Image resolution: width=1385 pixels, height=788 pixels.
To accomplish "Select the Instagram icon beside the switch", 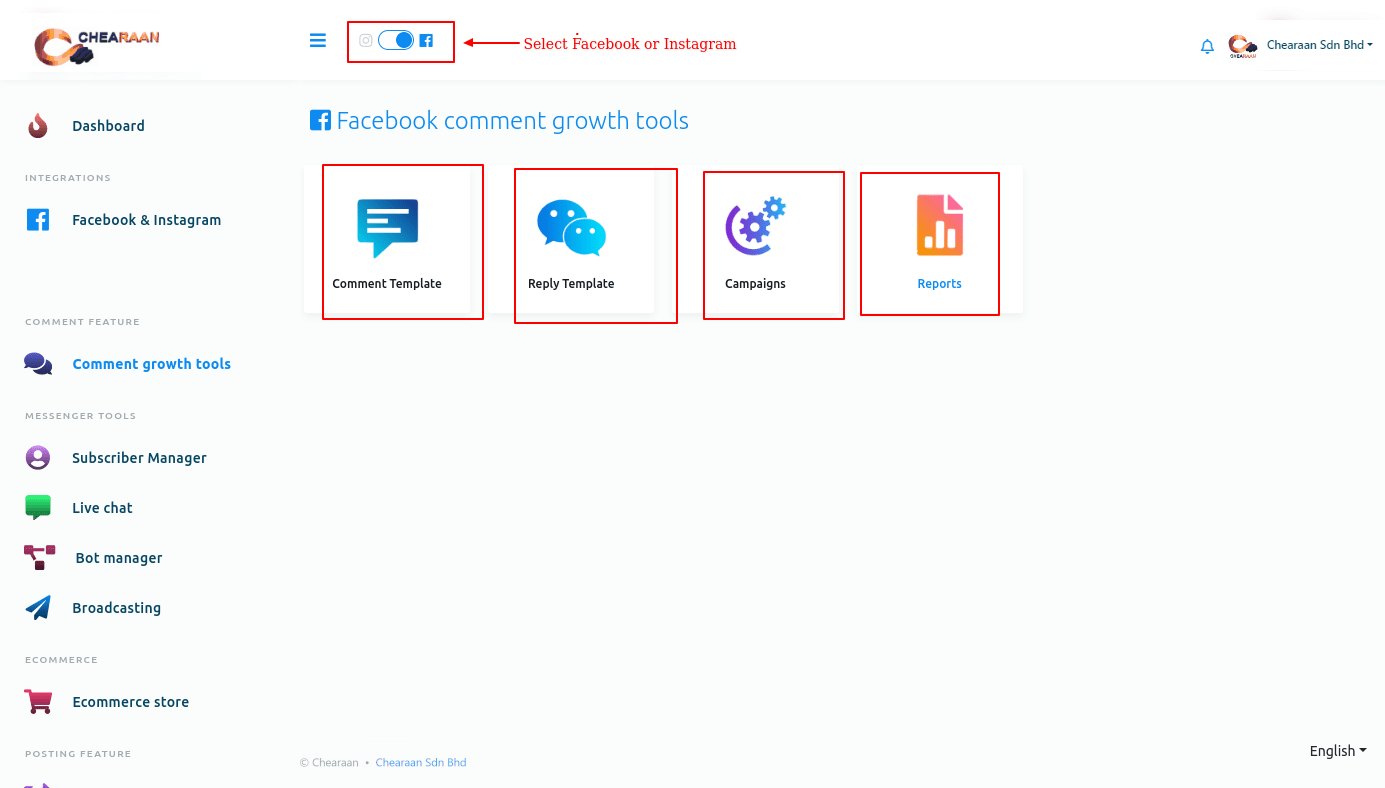I will [x=366, y=41].
